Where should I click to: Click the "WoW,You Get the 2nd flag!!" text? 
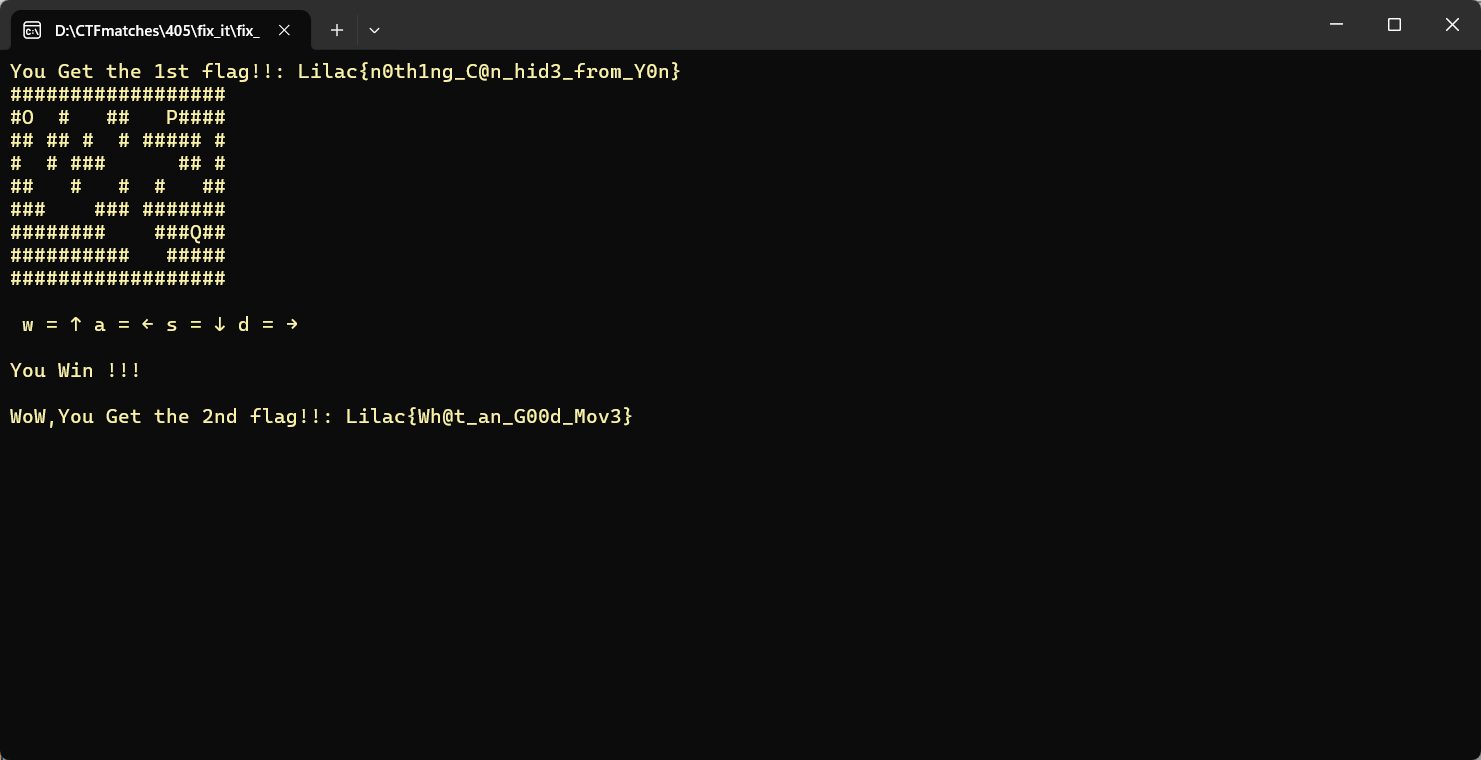point(171,416)
